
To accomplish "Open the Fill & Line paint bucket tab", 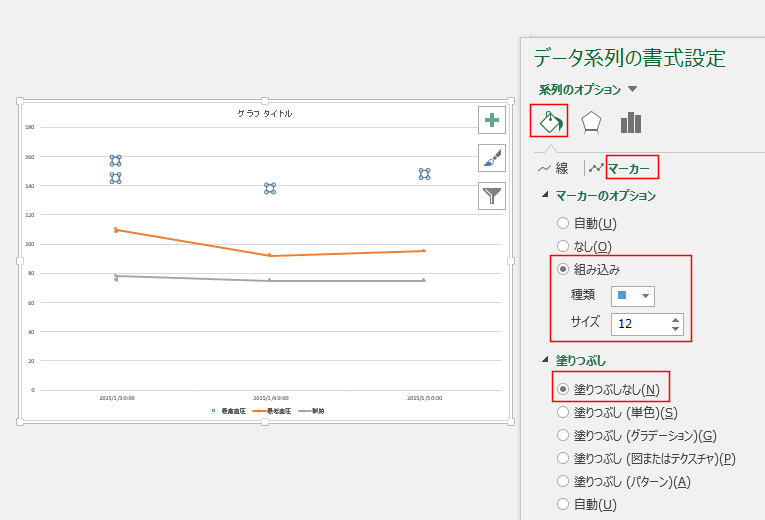I will pos(549,122).
